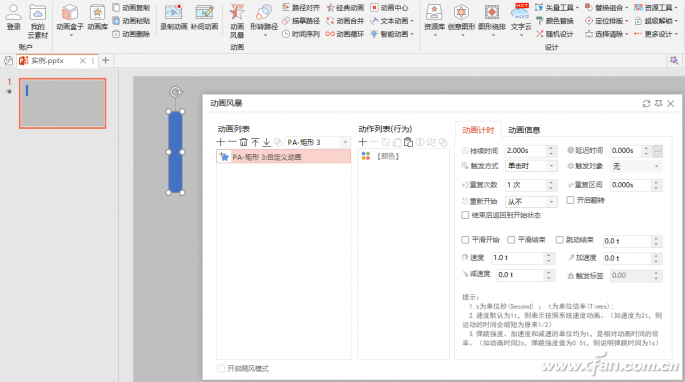Image resolution: width=685 pixels, height=382 pixels.
Task: Click 动画合并 merge animations
Action: point(345,21)
